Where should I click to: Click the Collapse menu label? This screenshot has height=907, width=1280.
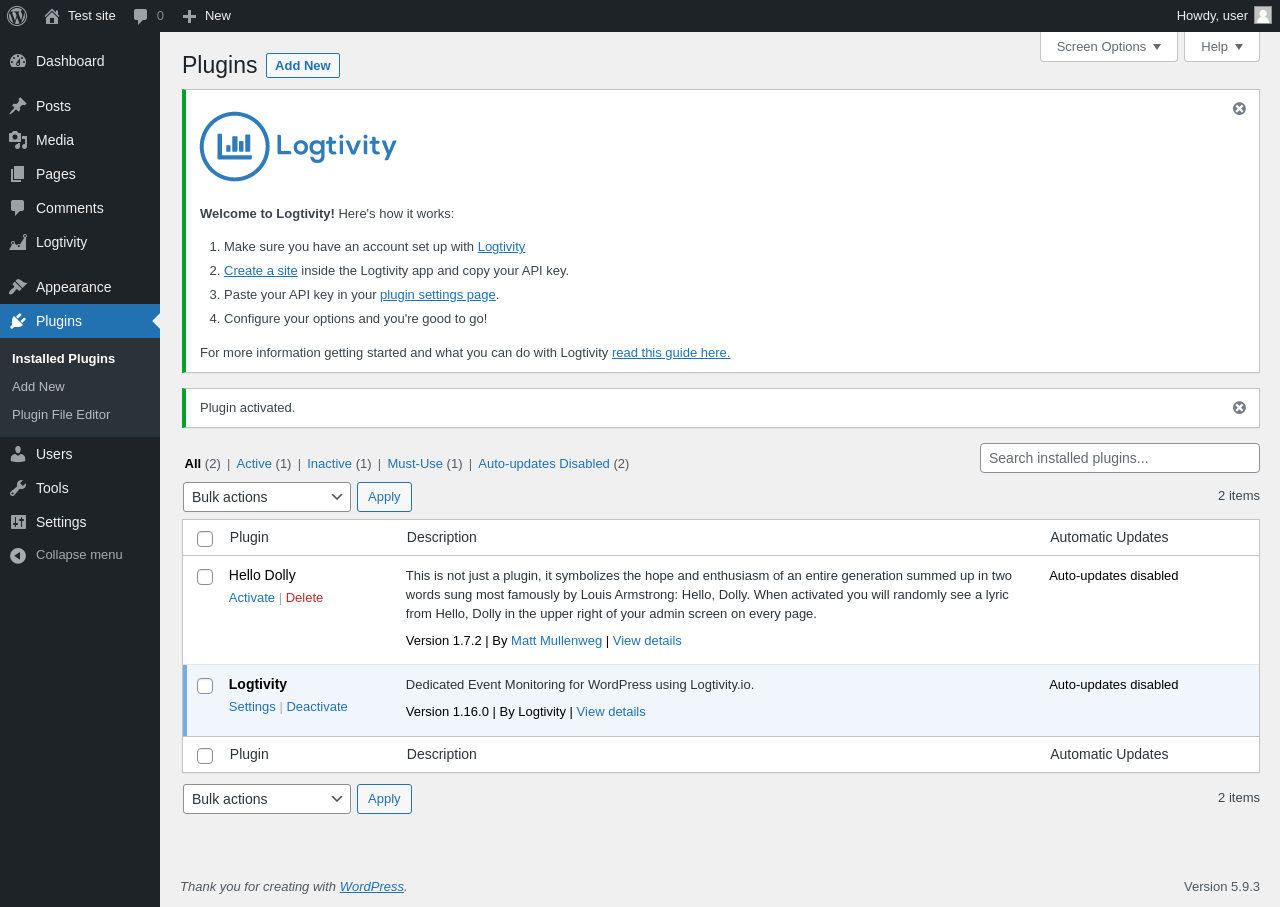pyautogui.click(x=79, y=555)
